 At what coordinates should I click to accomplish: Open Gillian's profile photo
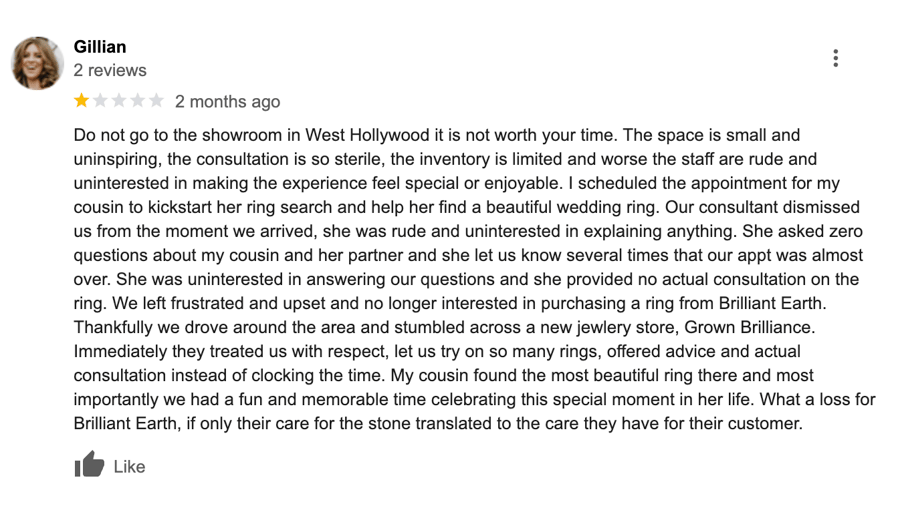pos(37,63)
